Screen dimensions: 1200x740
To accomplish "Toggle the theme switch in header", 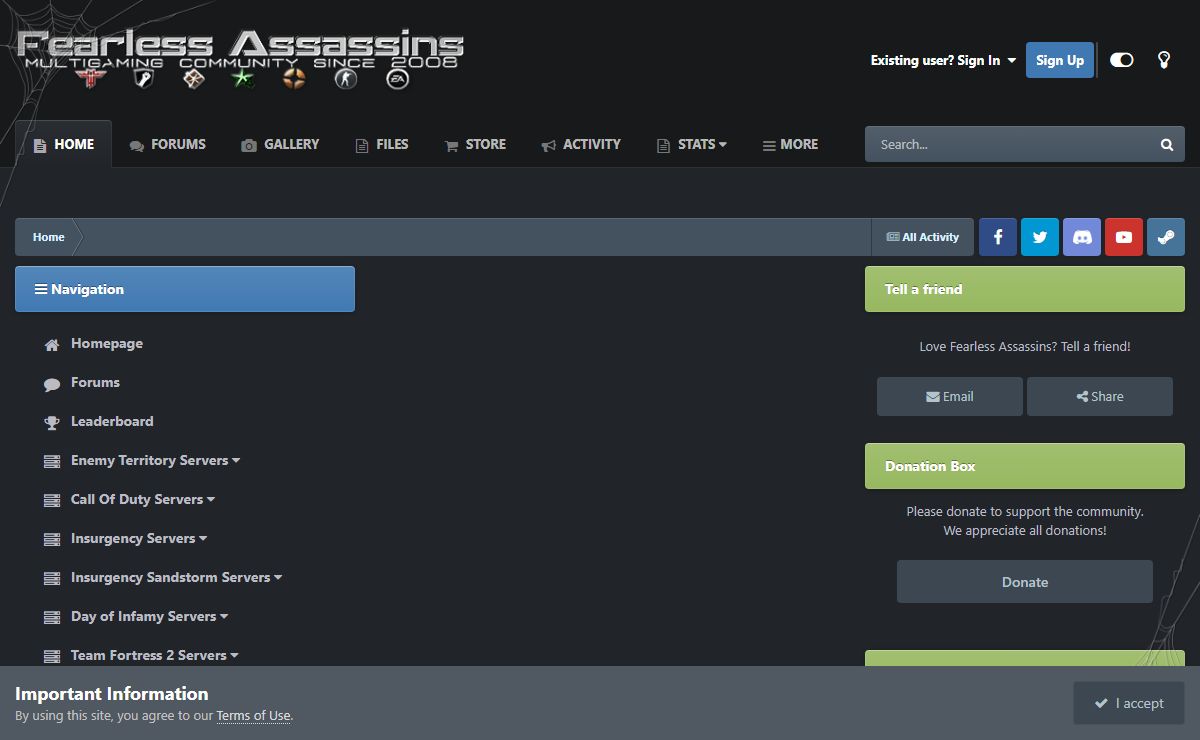I will 1122,60.
